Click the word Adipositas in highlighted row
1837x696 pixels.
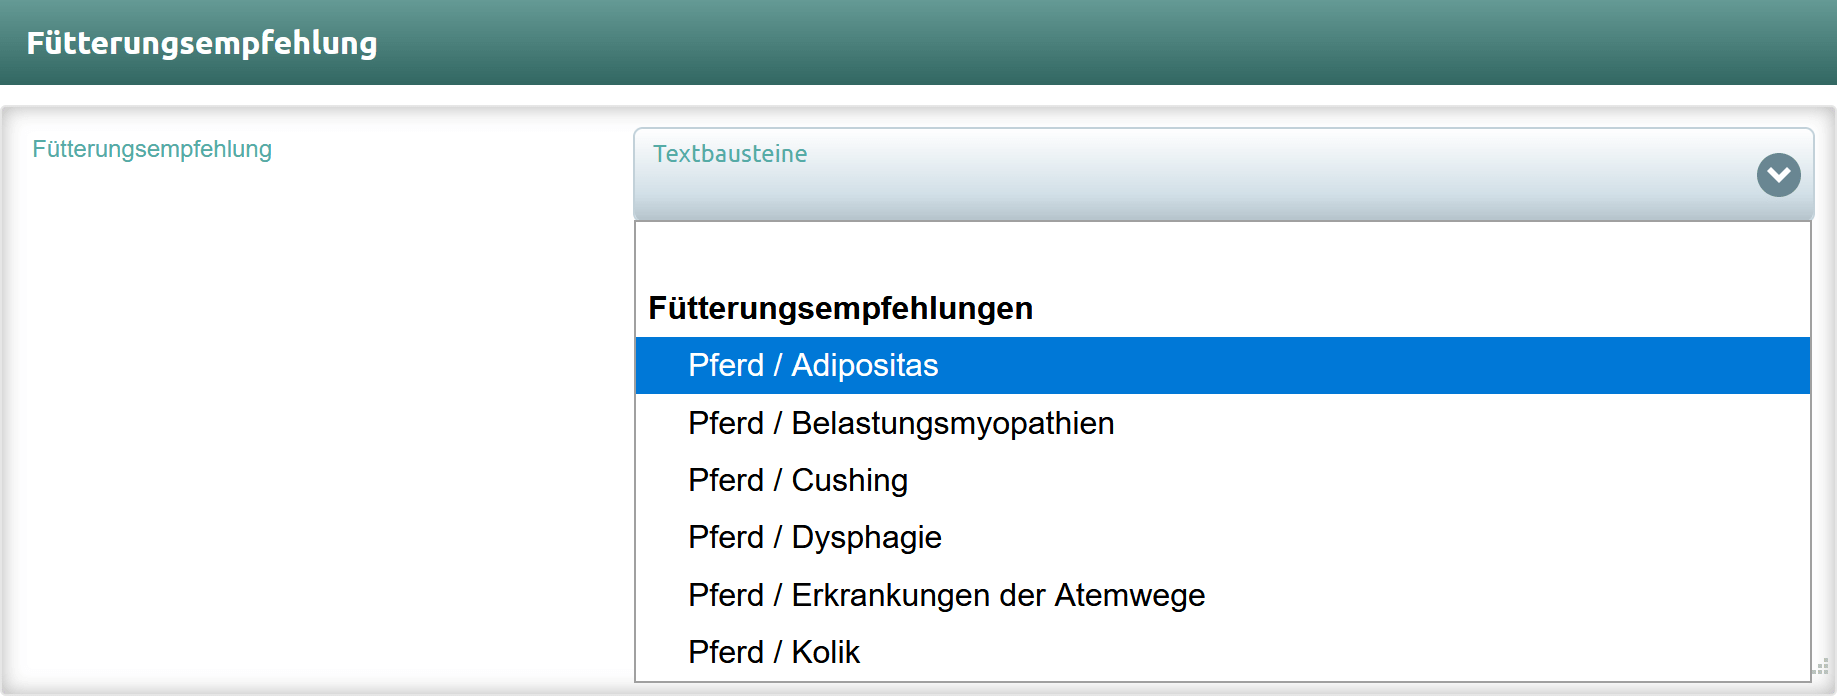pyautogui.click(x=865, y=365)
